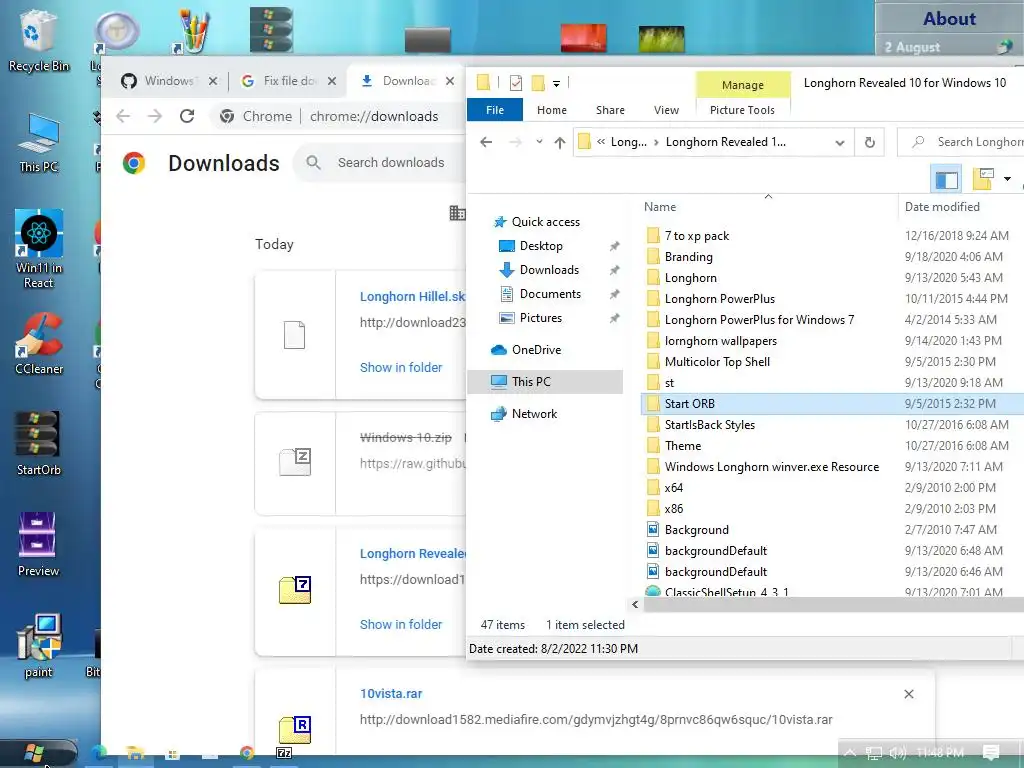Remove 10vista.rar from downloads list
This screenshot has width=1024, height=768.
pos(908,694)
